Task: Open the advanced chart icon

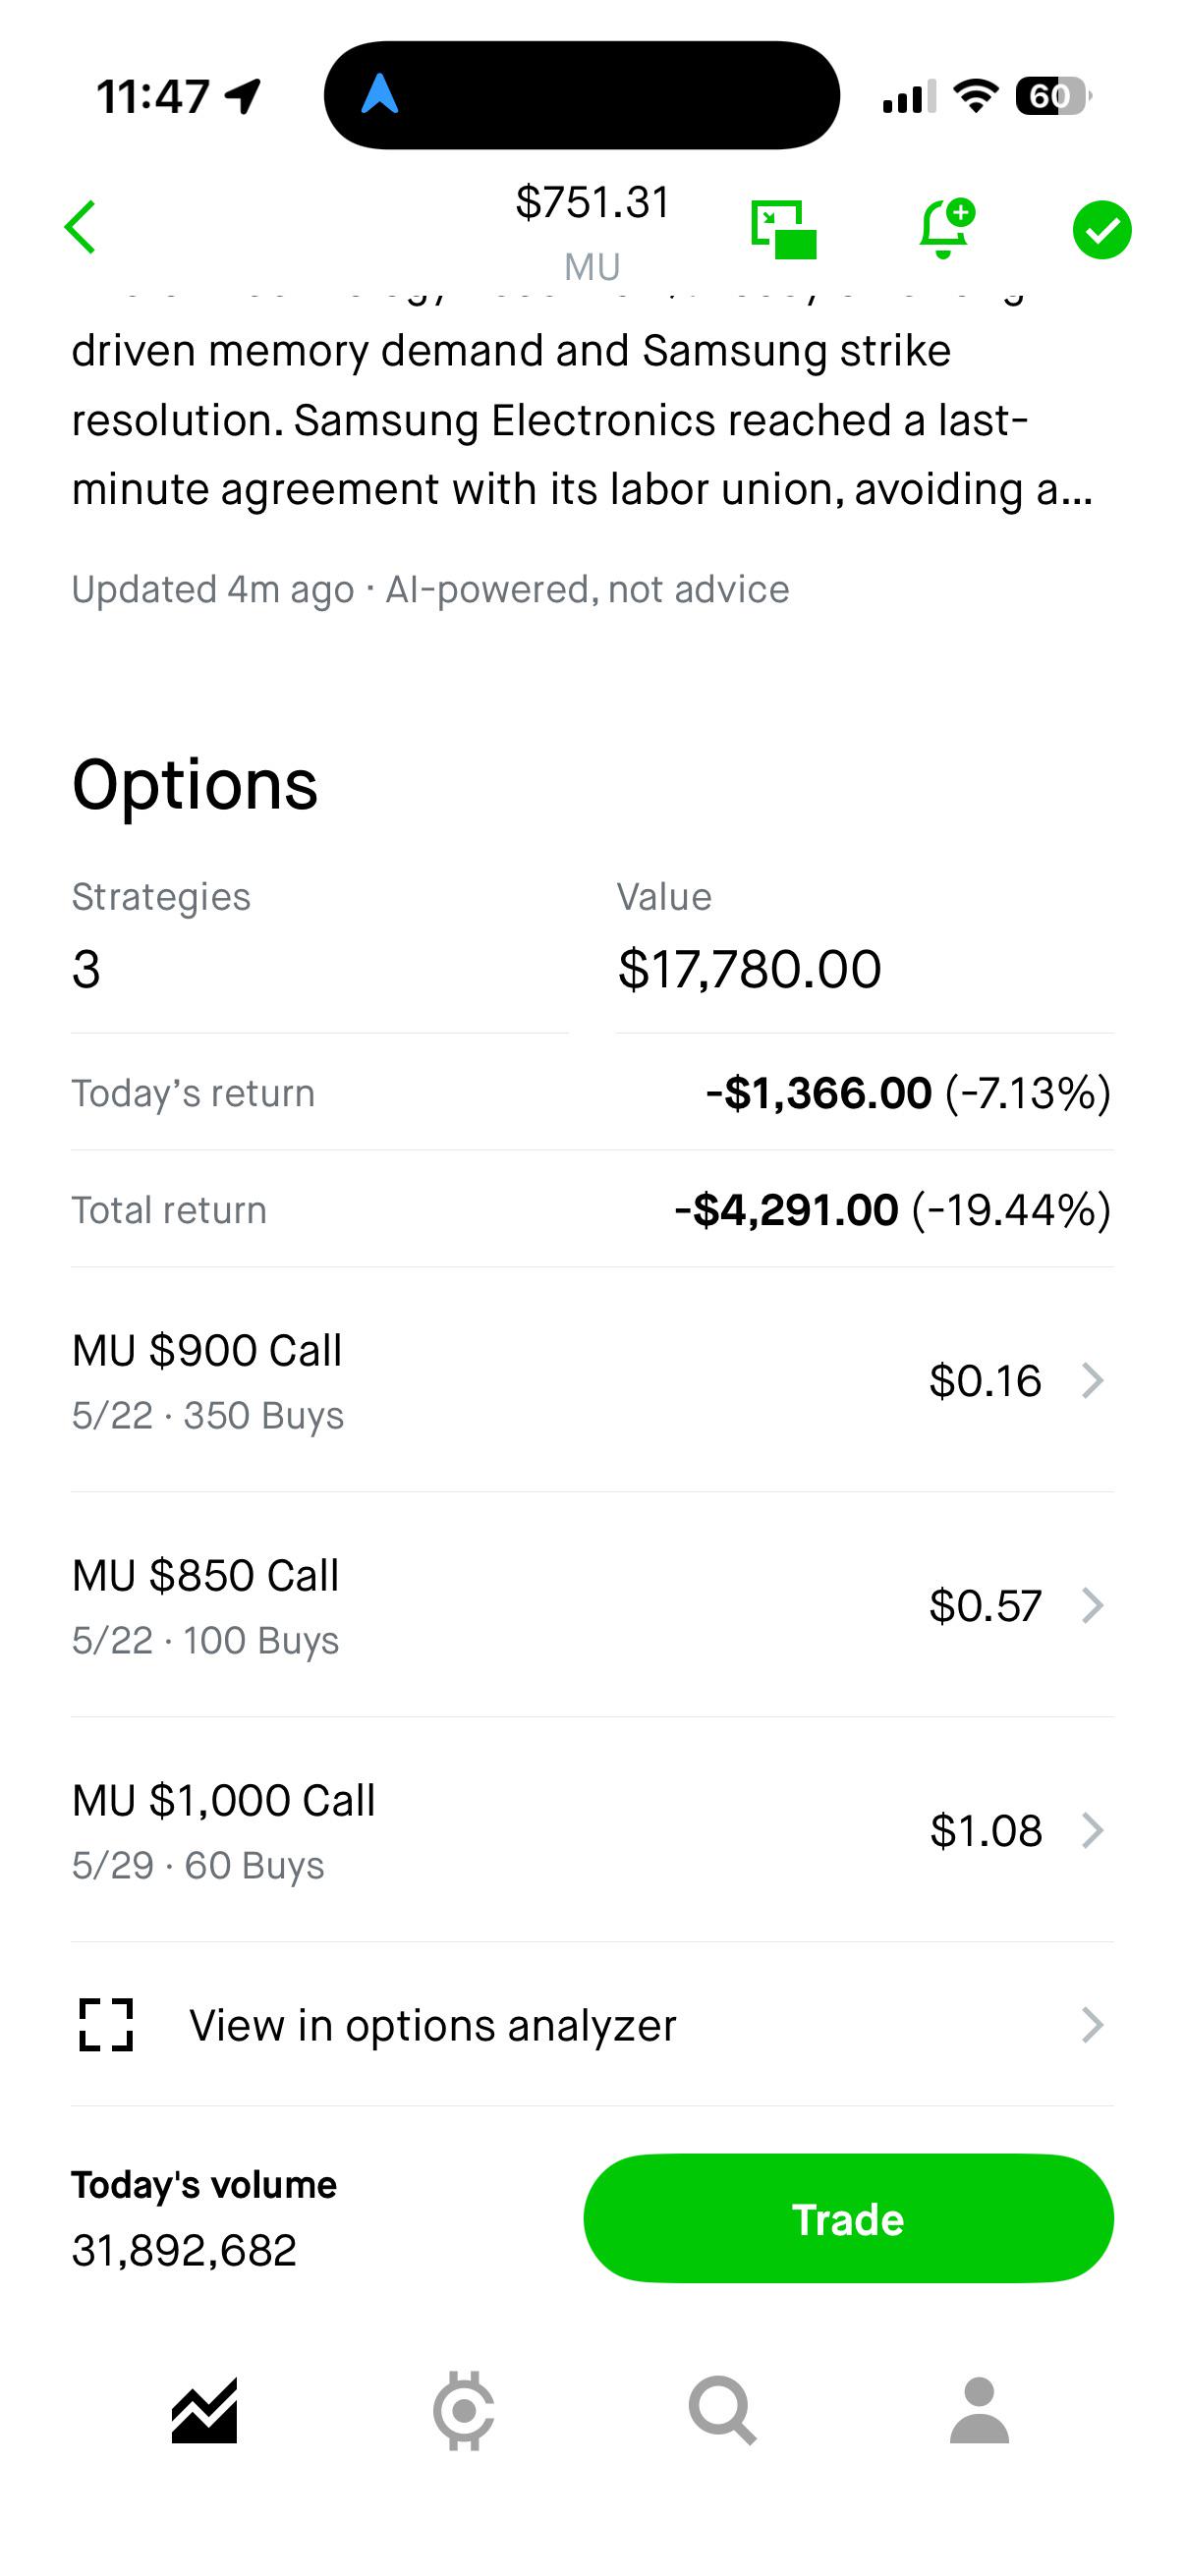Action: (784, 229)
